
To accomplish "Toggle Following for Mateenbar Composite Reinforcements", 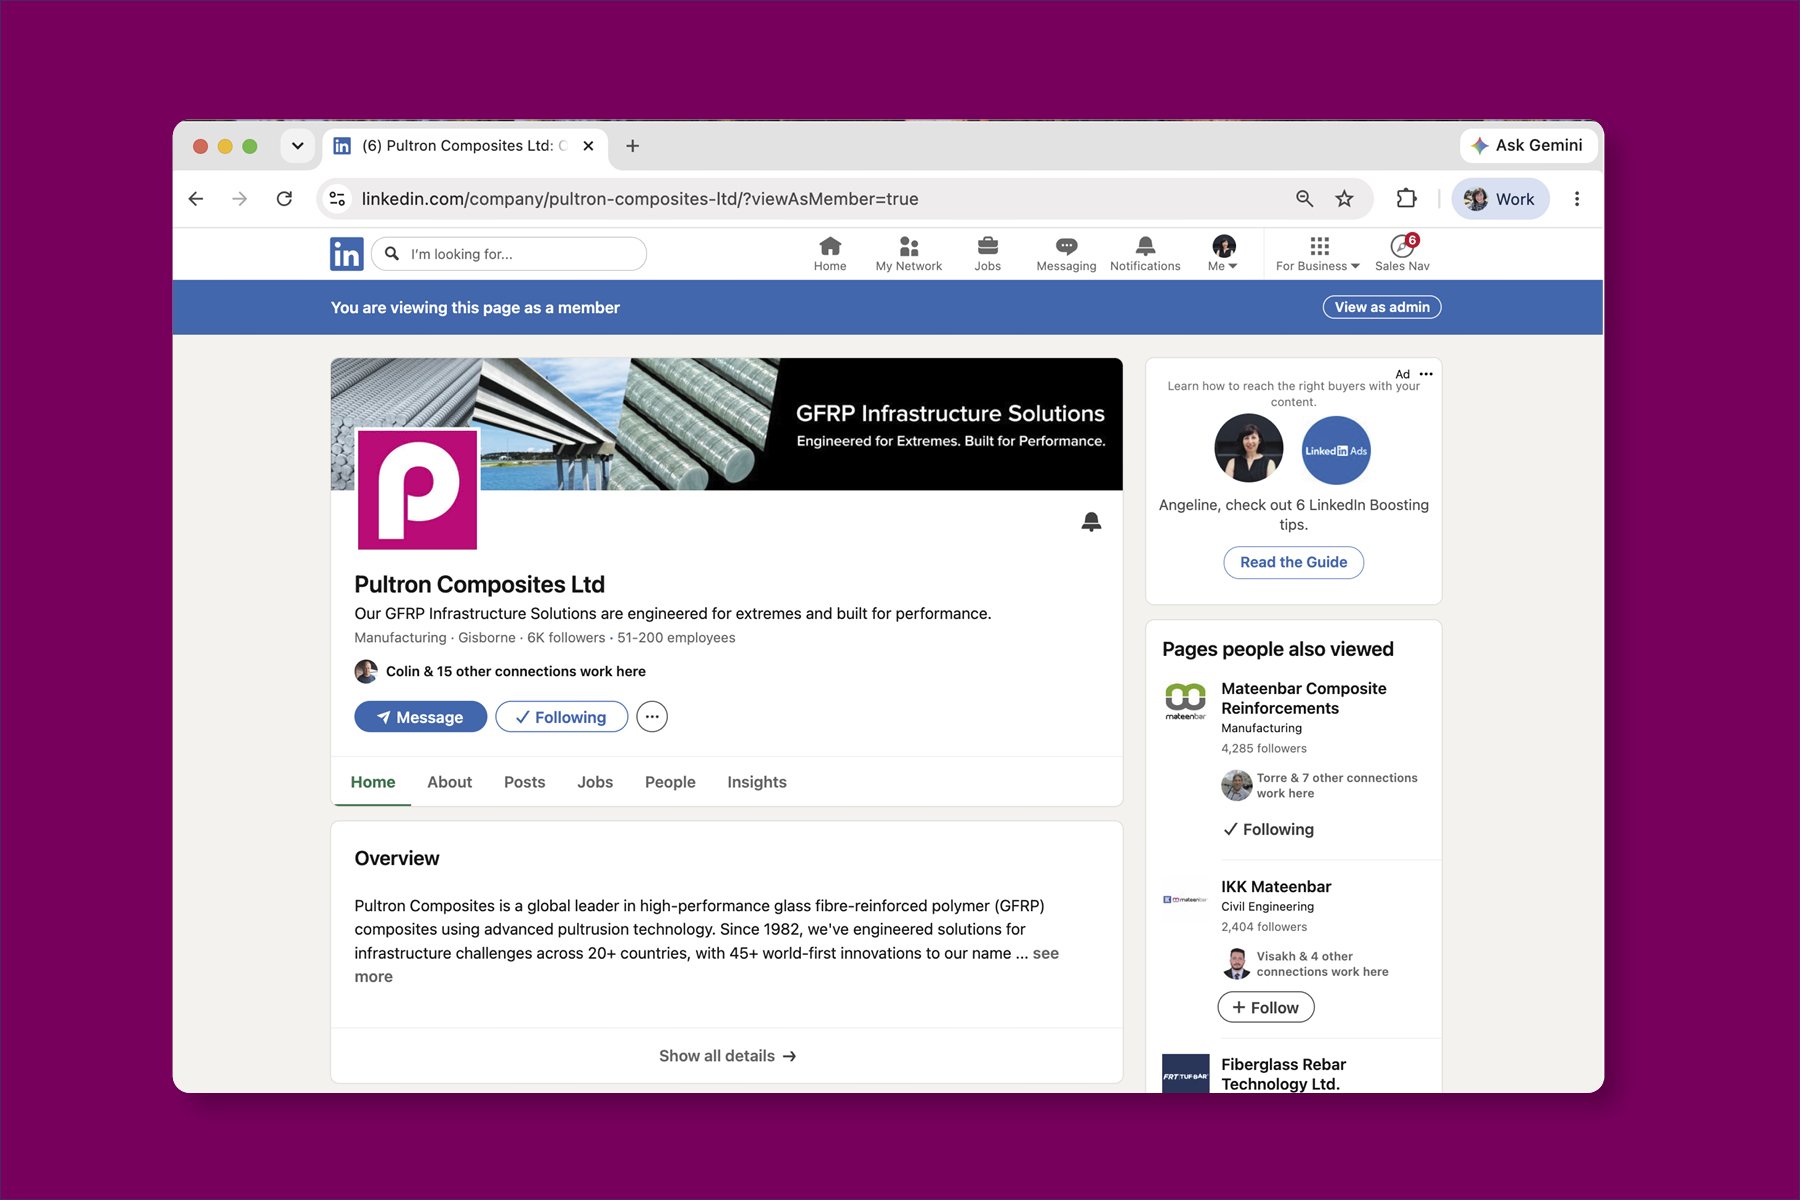I will click(1269, 829).
